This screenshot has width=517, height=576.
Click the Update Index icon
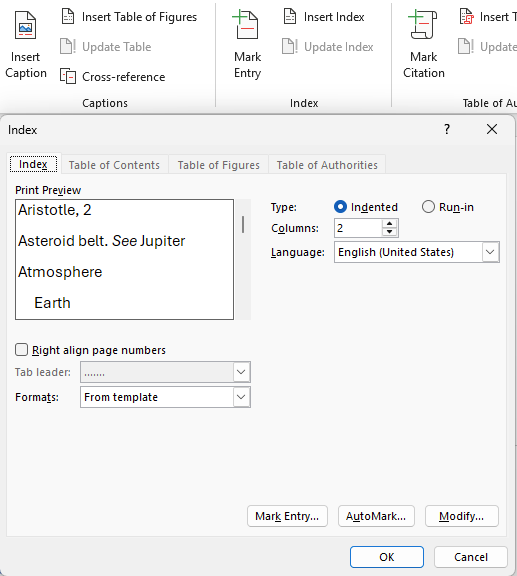pos(290,47)
